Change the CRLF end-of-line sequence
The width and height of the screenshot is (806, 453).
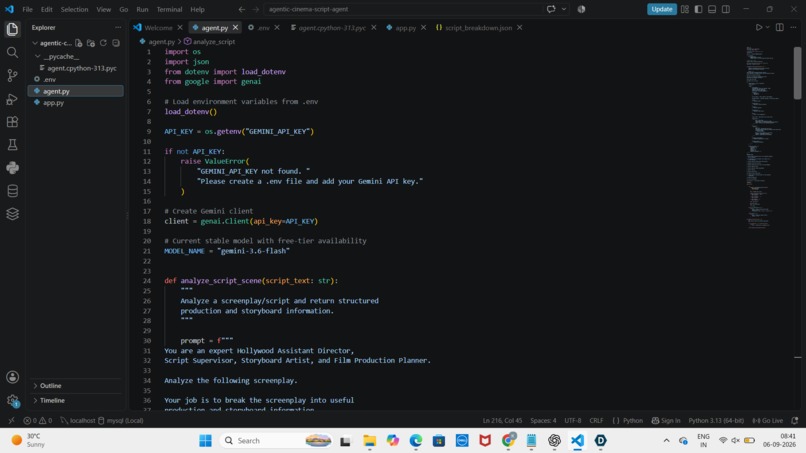[x=596, y=420]
